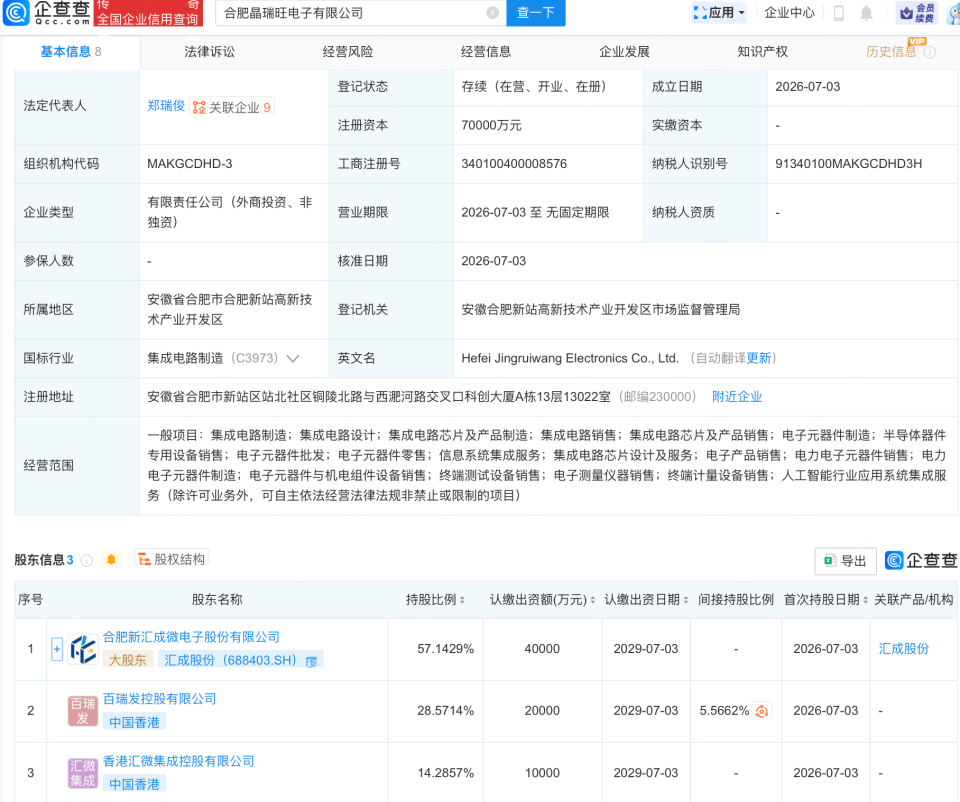Viewport: 960px width, 802px height.
Task: Click the info icon beside 历史信息
Action: click(929, 53)
